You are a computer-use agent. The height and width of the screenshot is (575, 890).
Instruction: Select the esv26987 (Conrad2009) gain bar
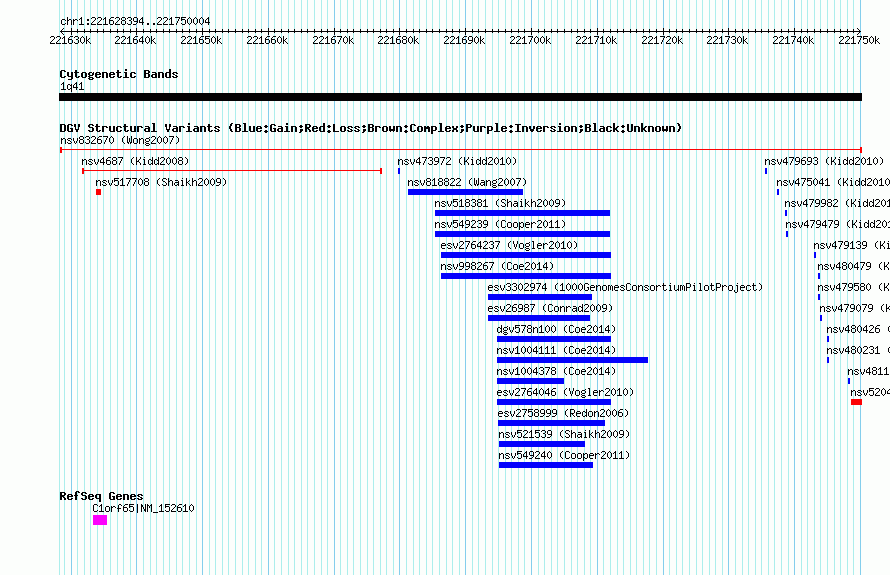click(539, 318)
